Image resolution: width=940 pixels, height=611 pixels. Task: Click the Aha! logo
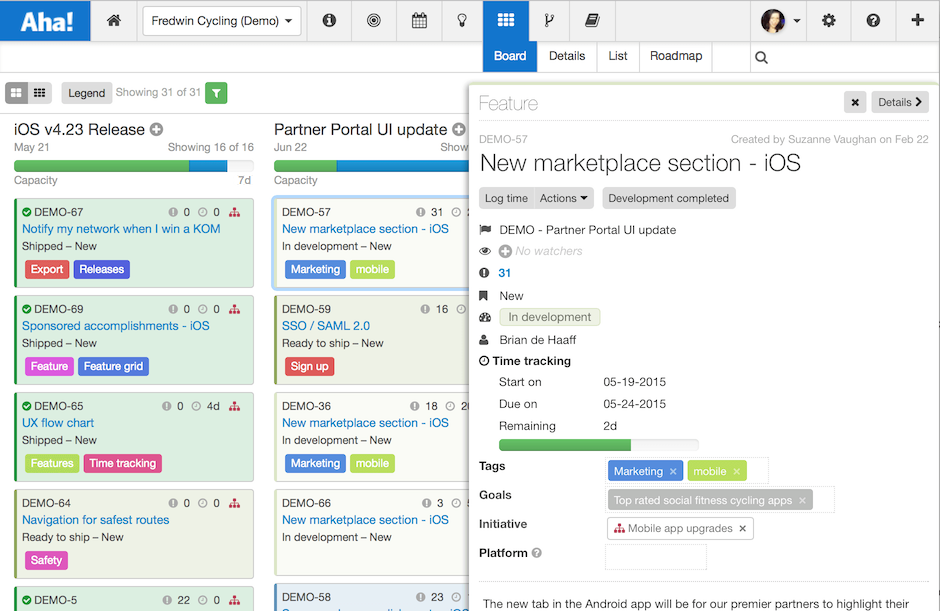pyautogui.click(x=46, y=21)
